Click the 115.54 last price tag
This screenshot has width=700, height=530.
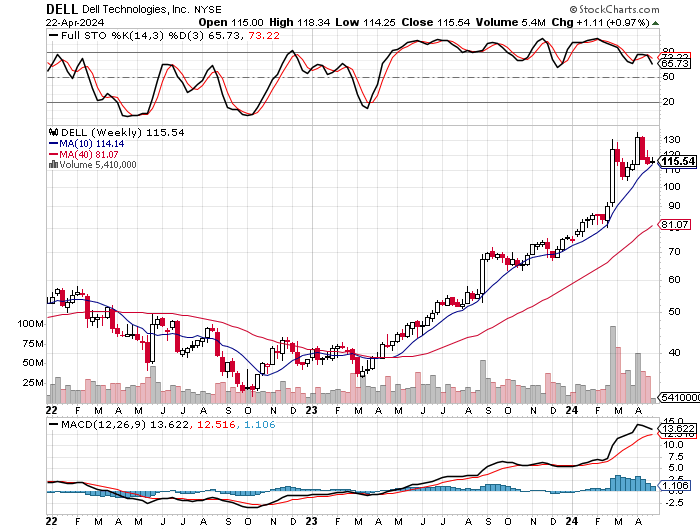click(677, 161)
